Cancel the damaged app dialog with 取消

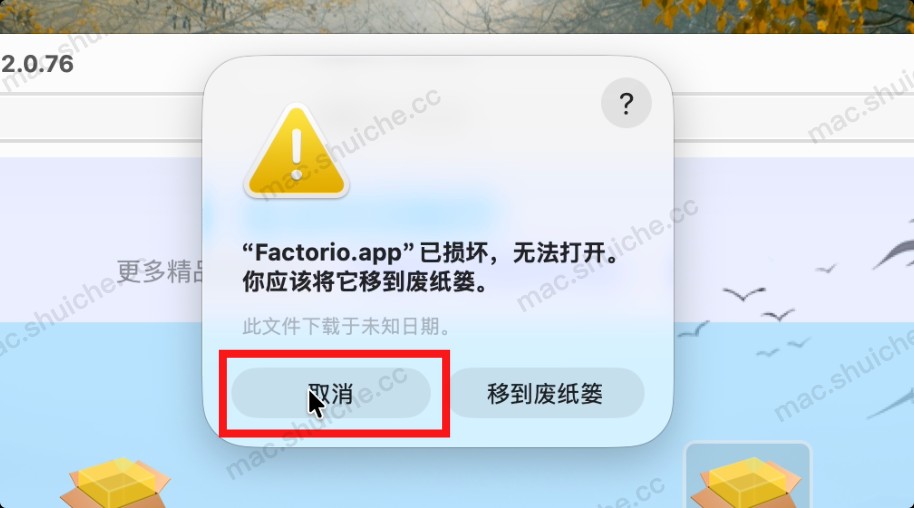pyautogui.click(x=331, y=393)
